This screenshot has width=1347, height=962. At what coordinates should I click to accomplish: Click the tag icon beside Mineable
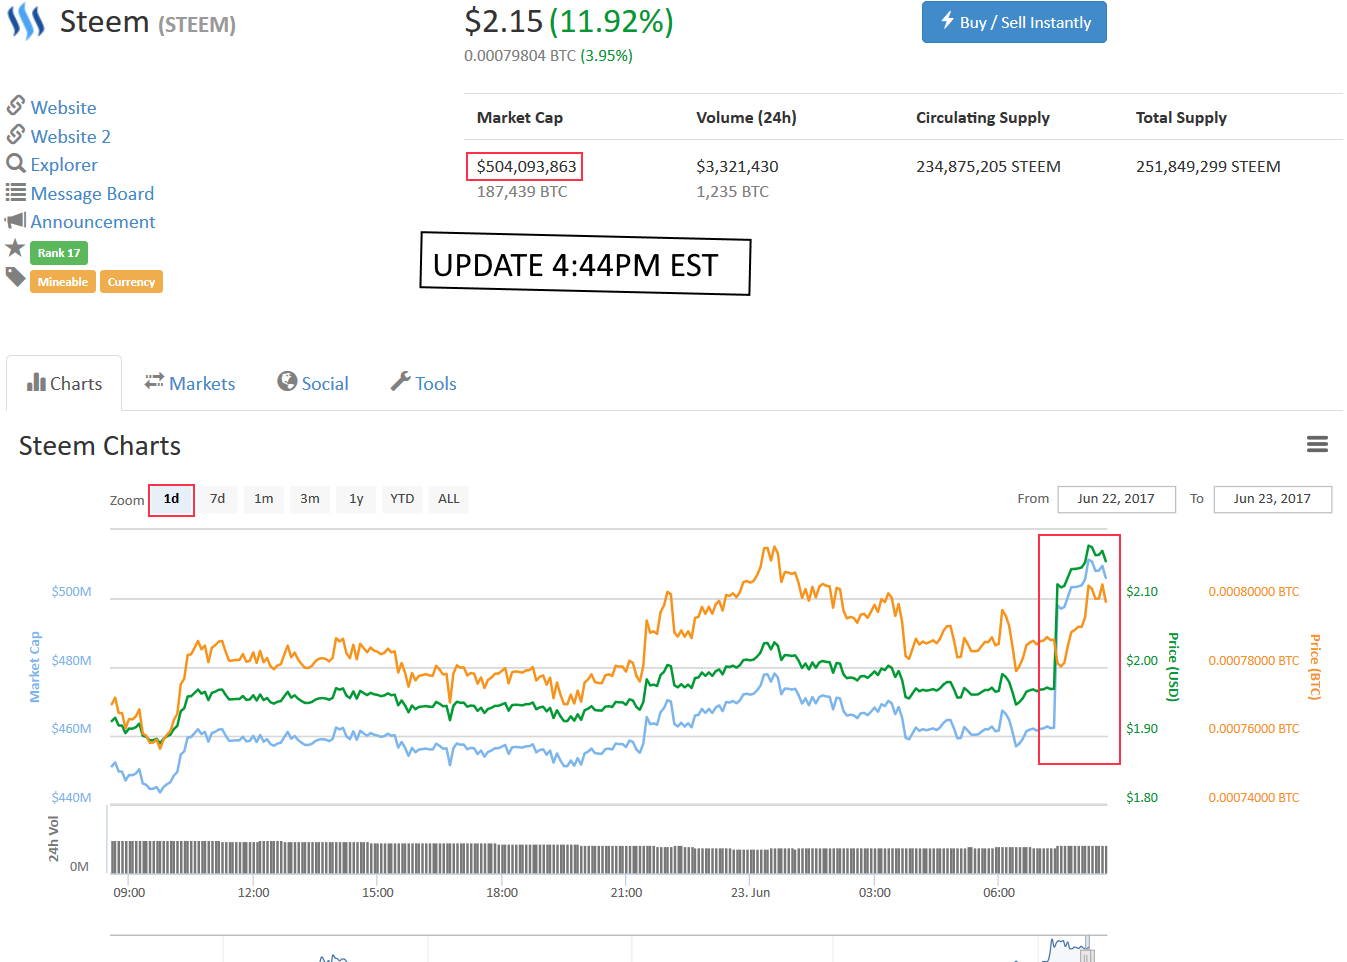(16, 277)
